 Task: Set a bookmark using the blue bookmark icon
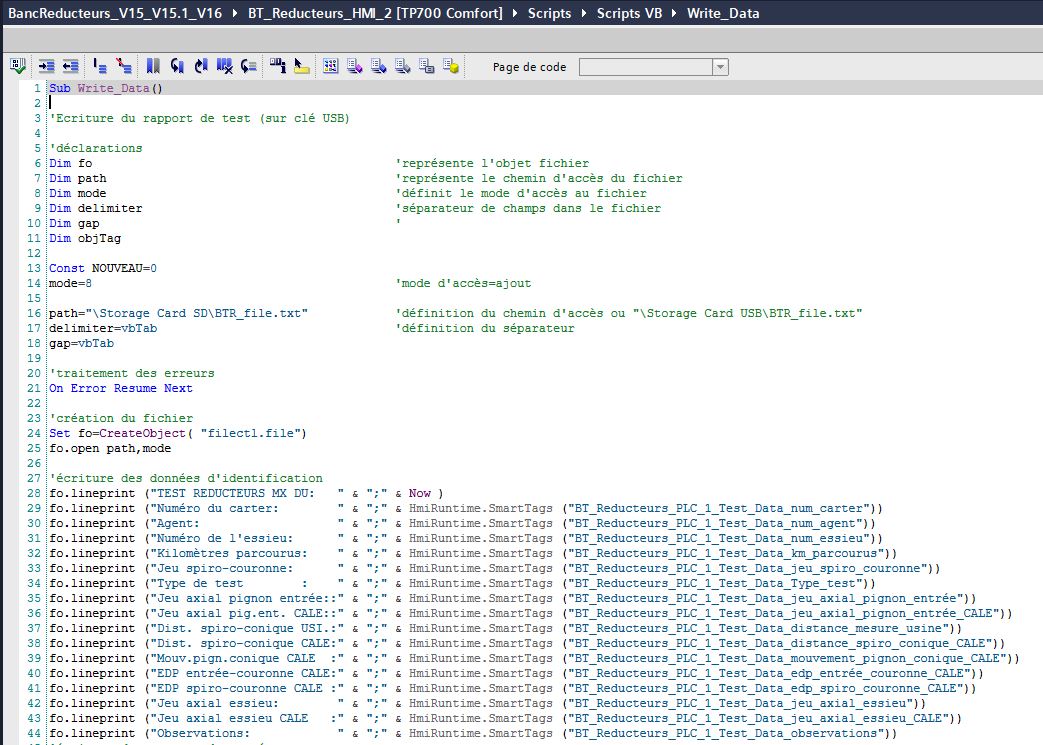point(153,67)
